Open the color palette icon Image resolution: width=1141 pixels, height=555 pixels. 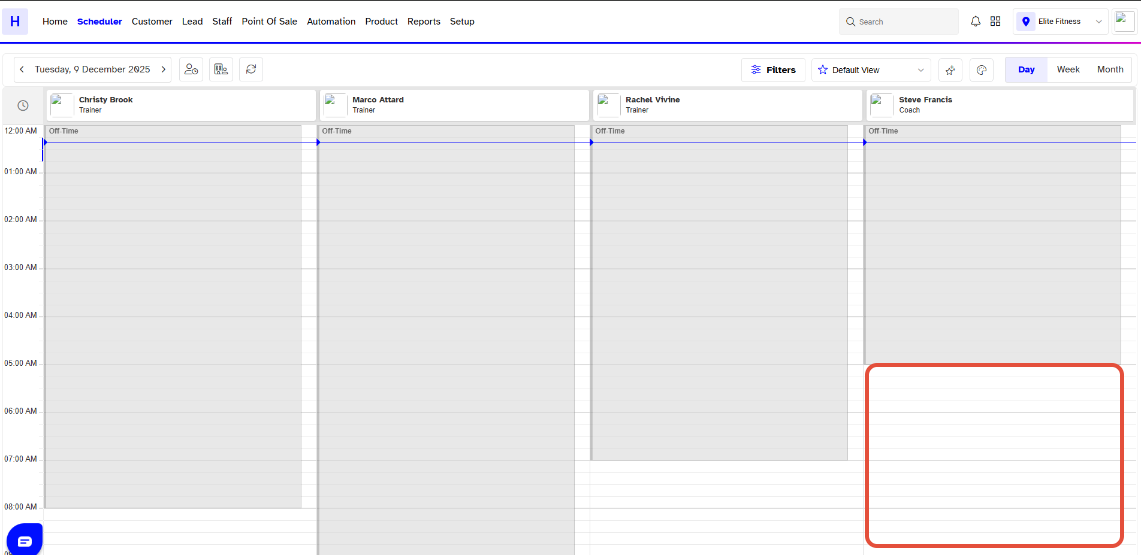(x=982, y=70)
